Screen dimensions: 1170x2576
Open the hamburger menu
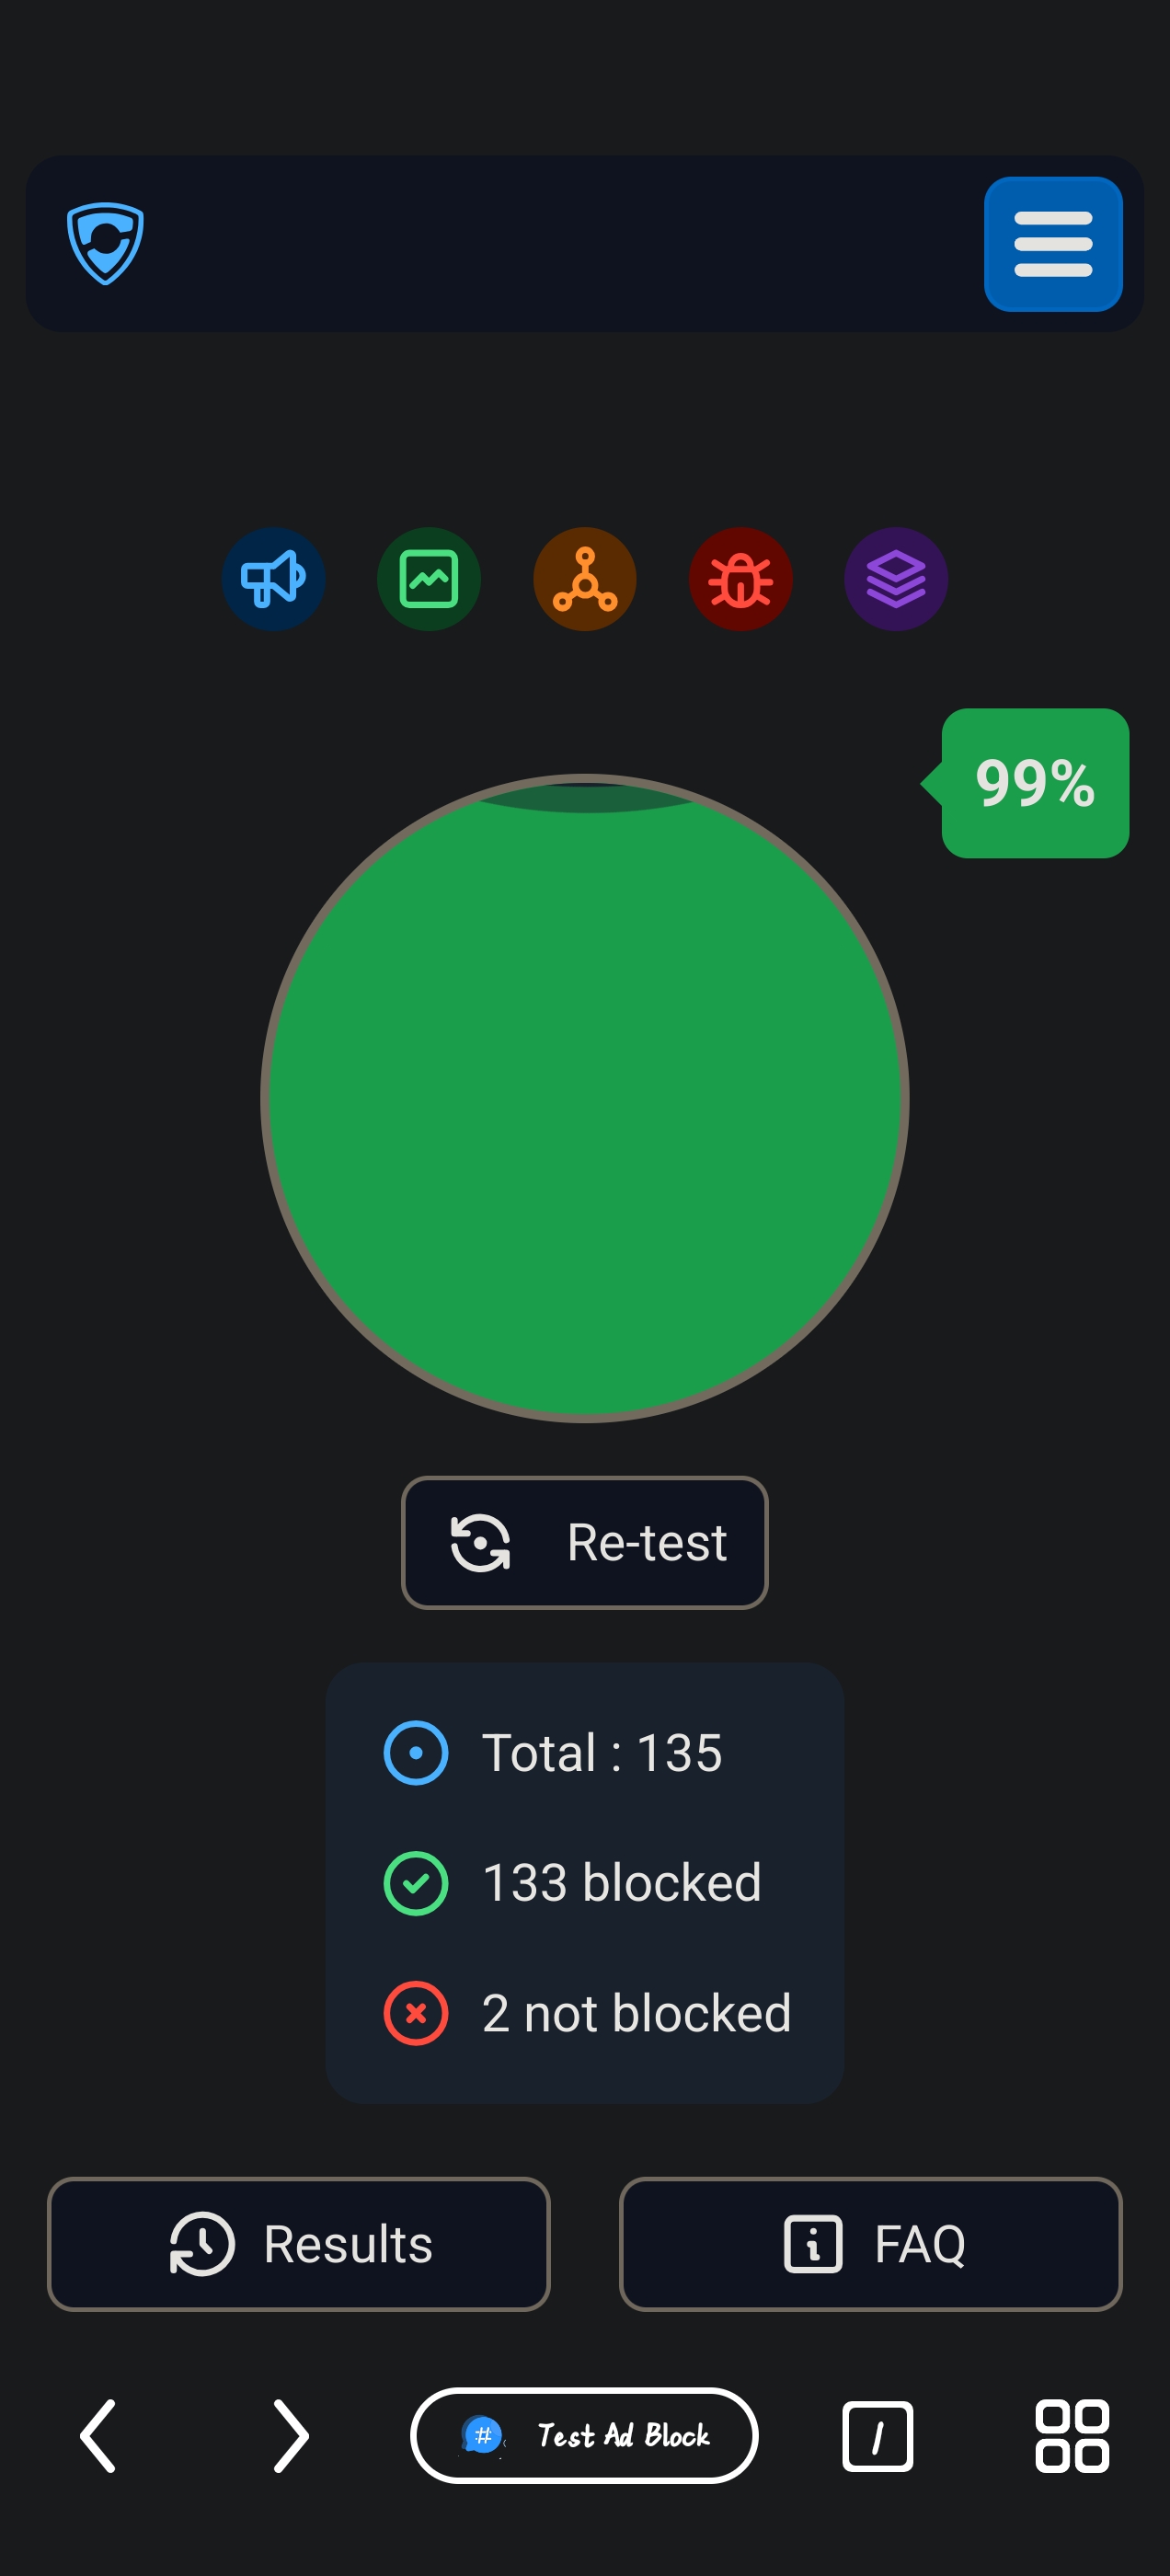click(1052, 244)
